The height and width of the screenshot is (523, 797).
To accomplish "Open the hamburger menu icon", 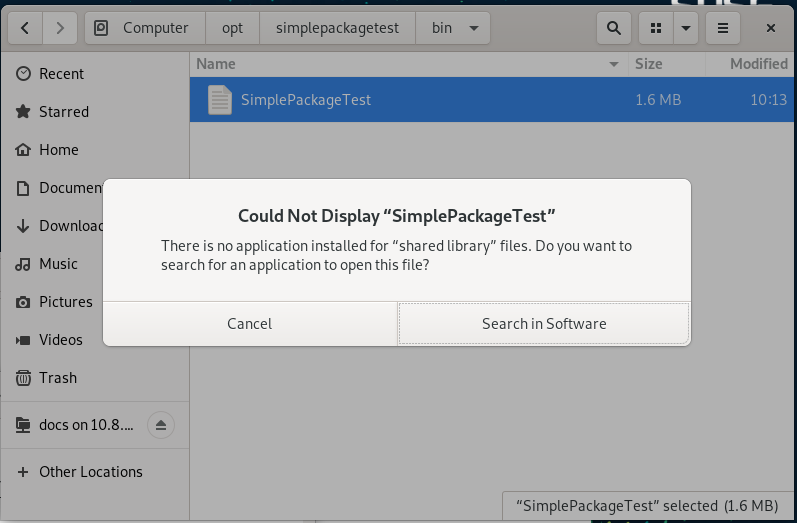I will pos(722,28).
